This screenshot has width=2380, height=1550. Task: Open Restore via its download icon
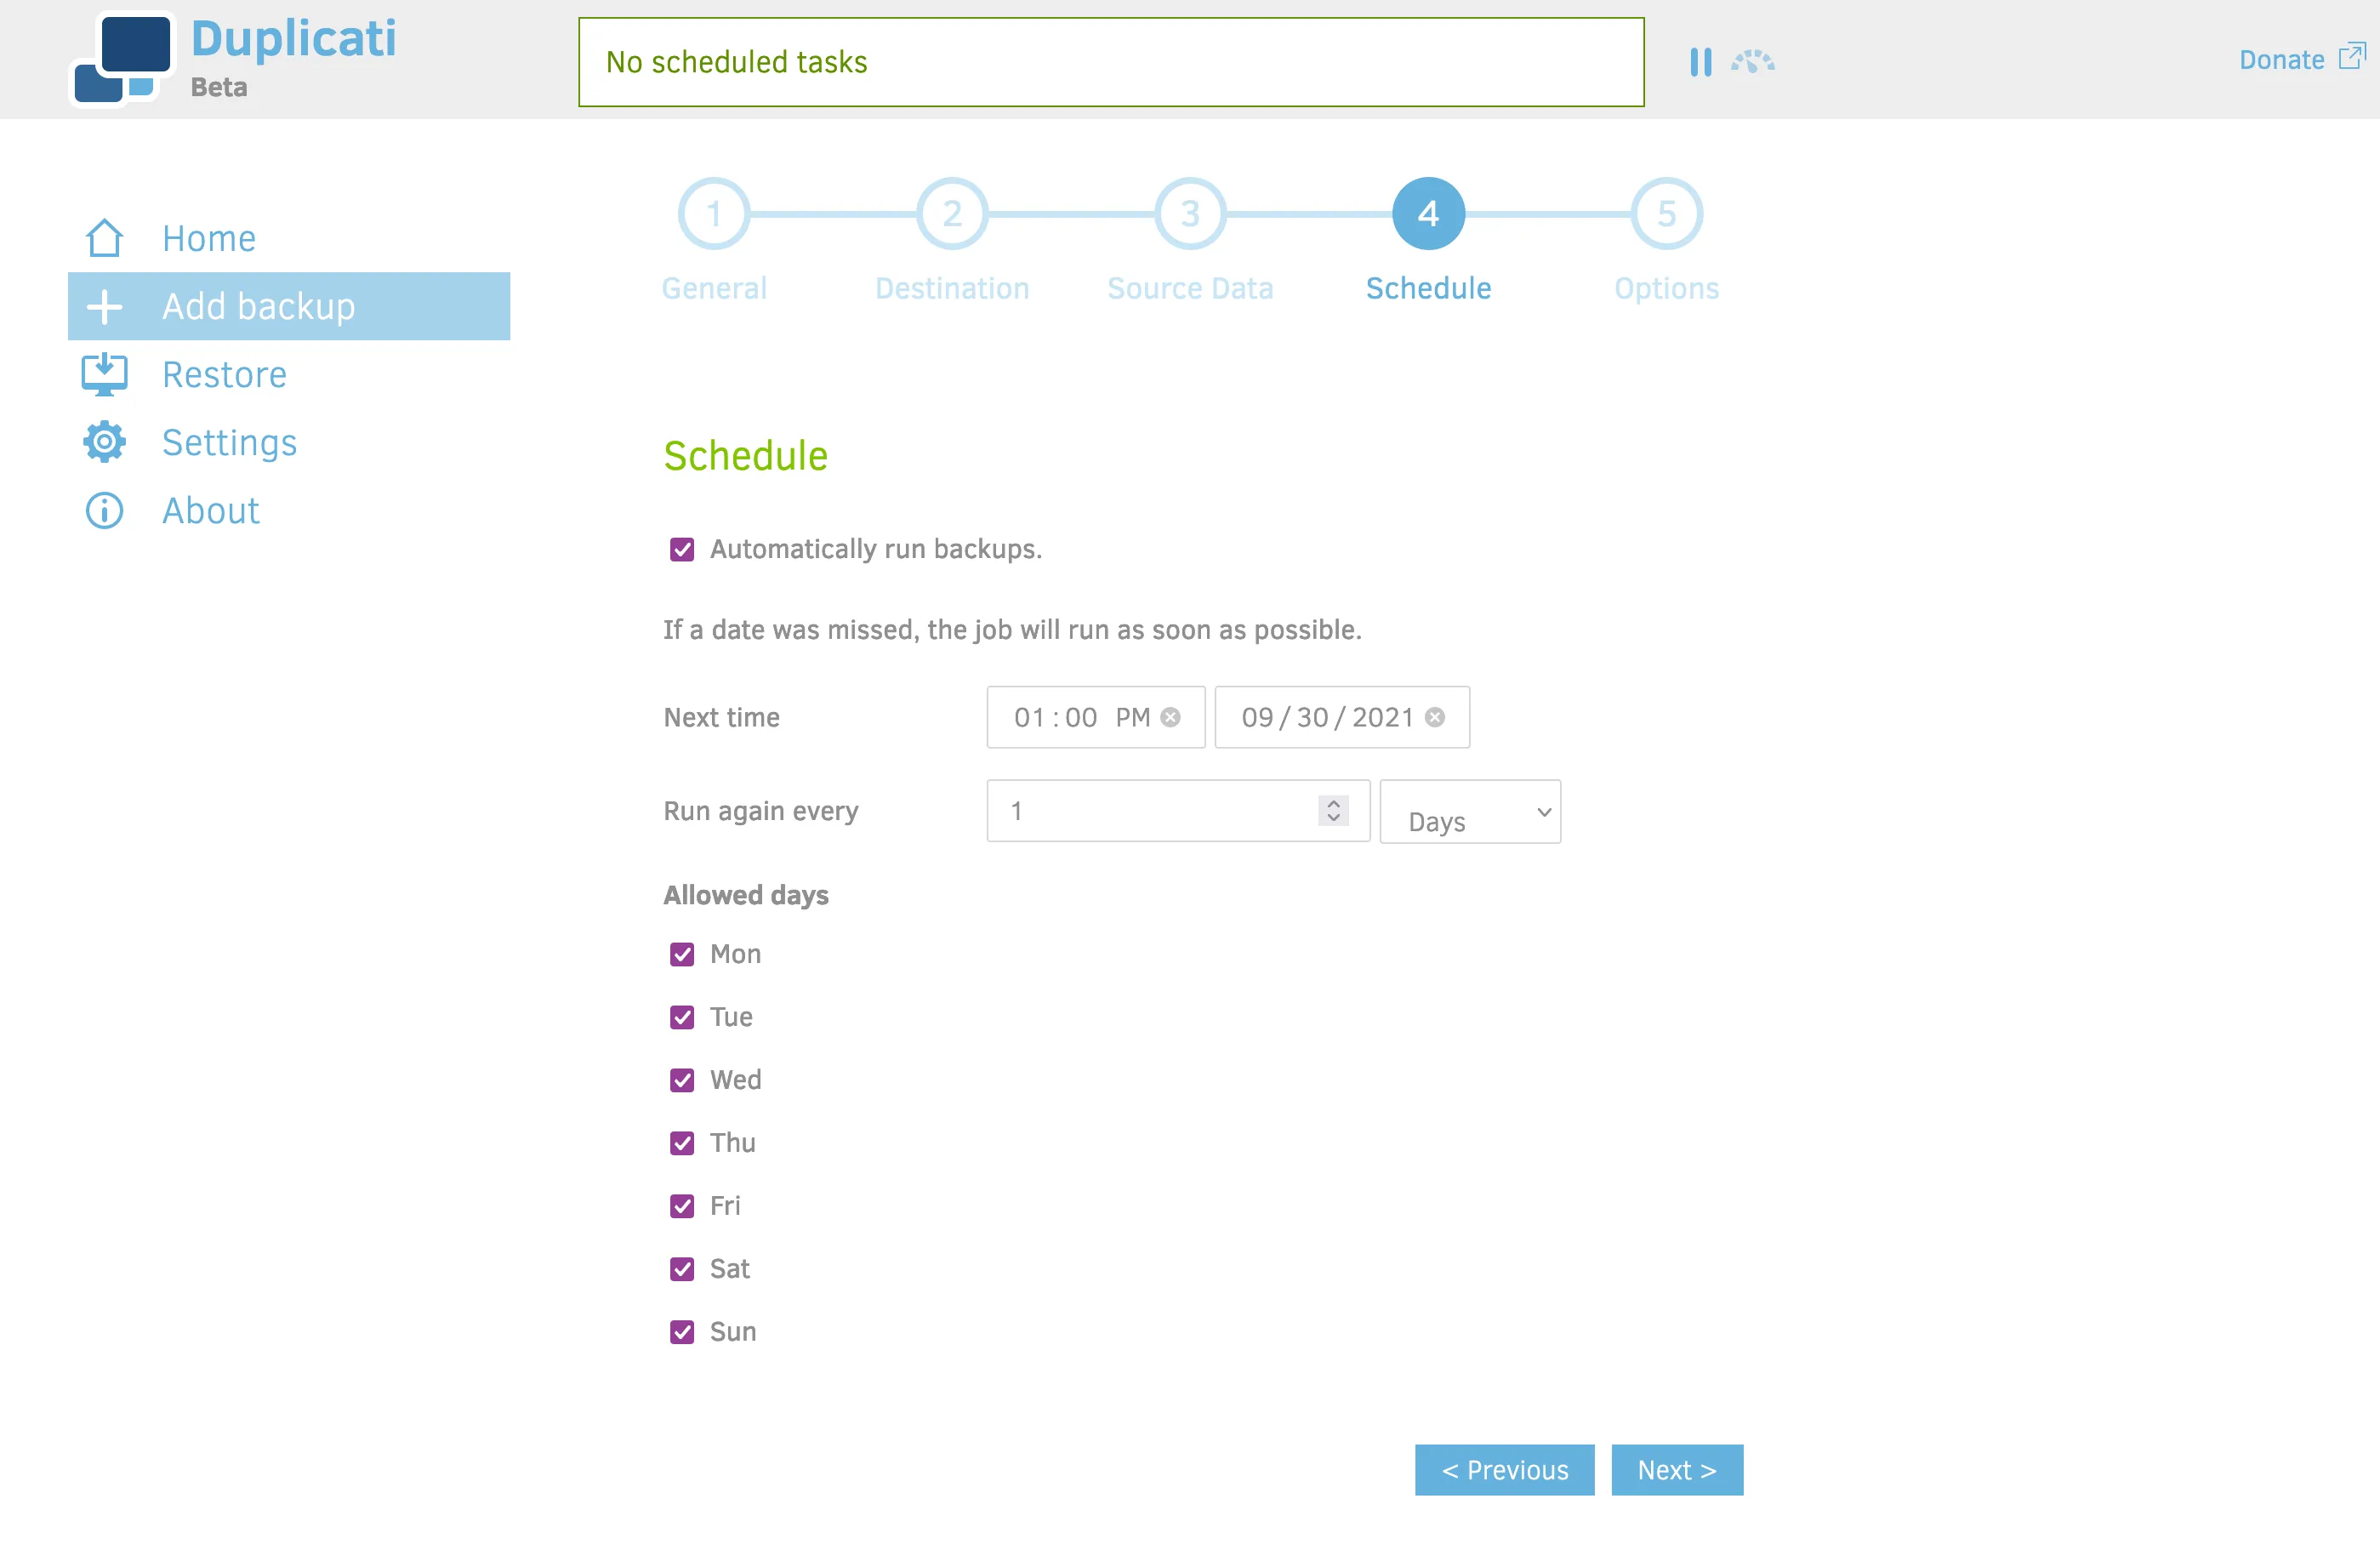[x=103, y=374]
